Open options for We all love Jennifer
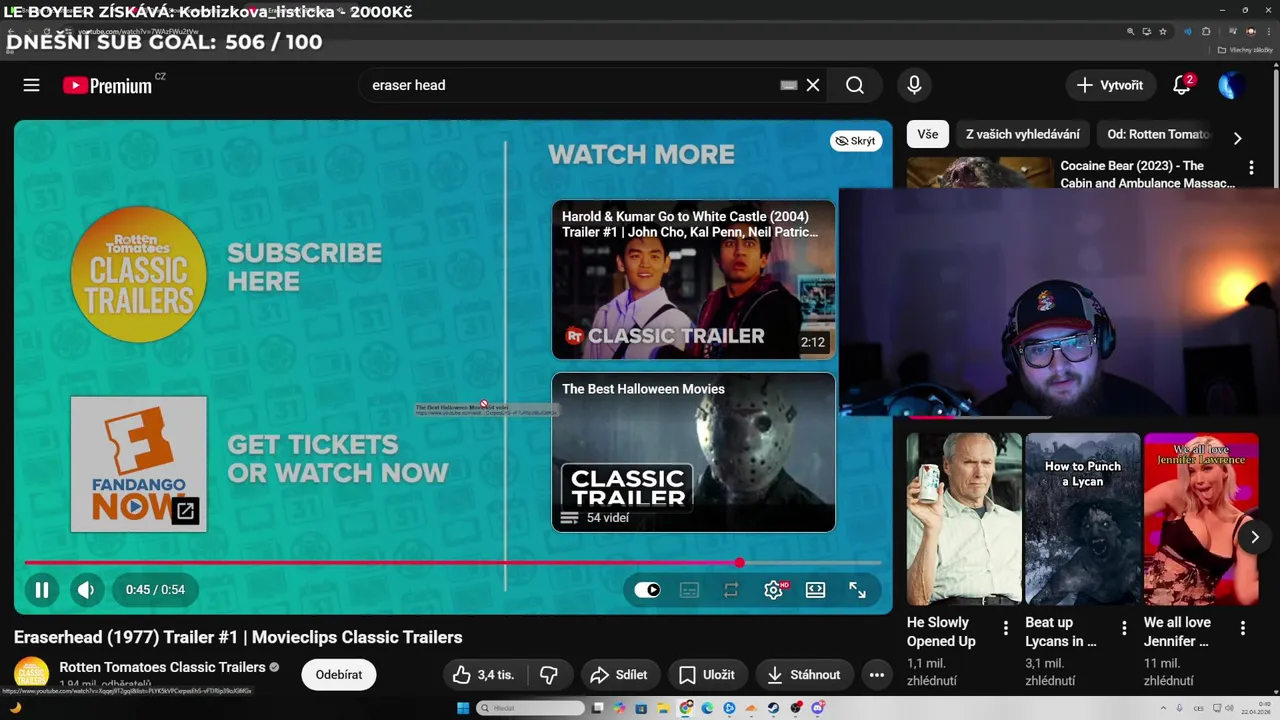 click(1243, 628)
